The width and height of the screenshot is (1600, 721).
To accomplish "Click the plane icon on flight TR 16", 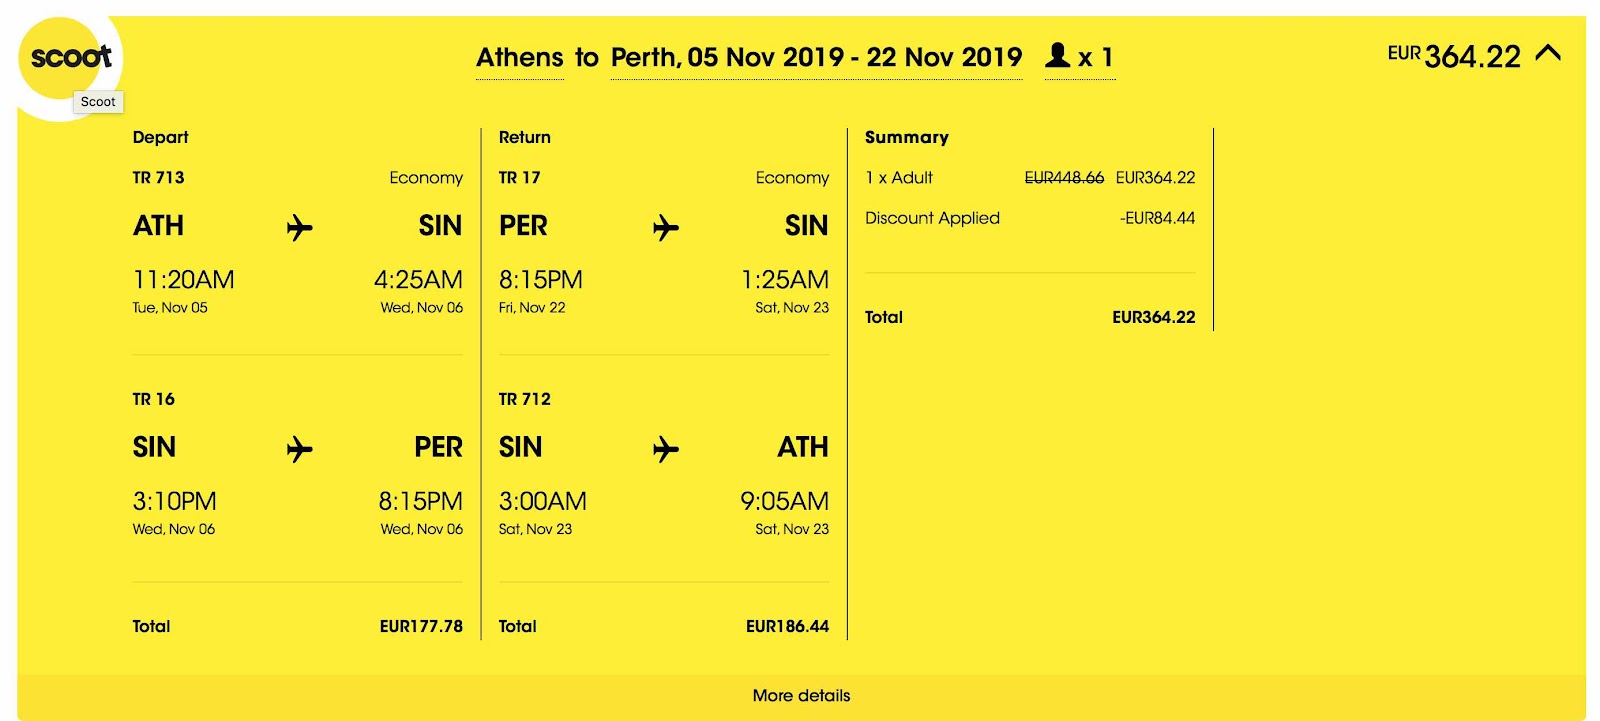I will click(x=299, y=449).
